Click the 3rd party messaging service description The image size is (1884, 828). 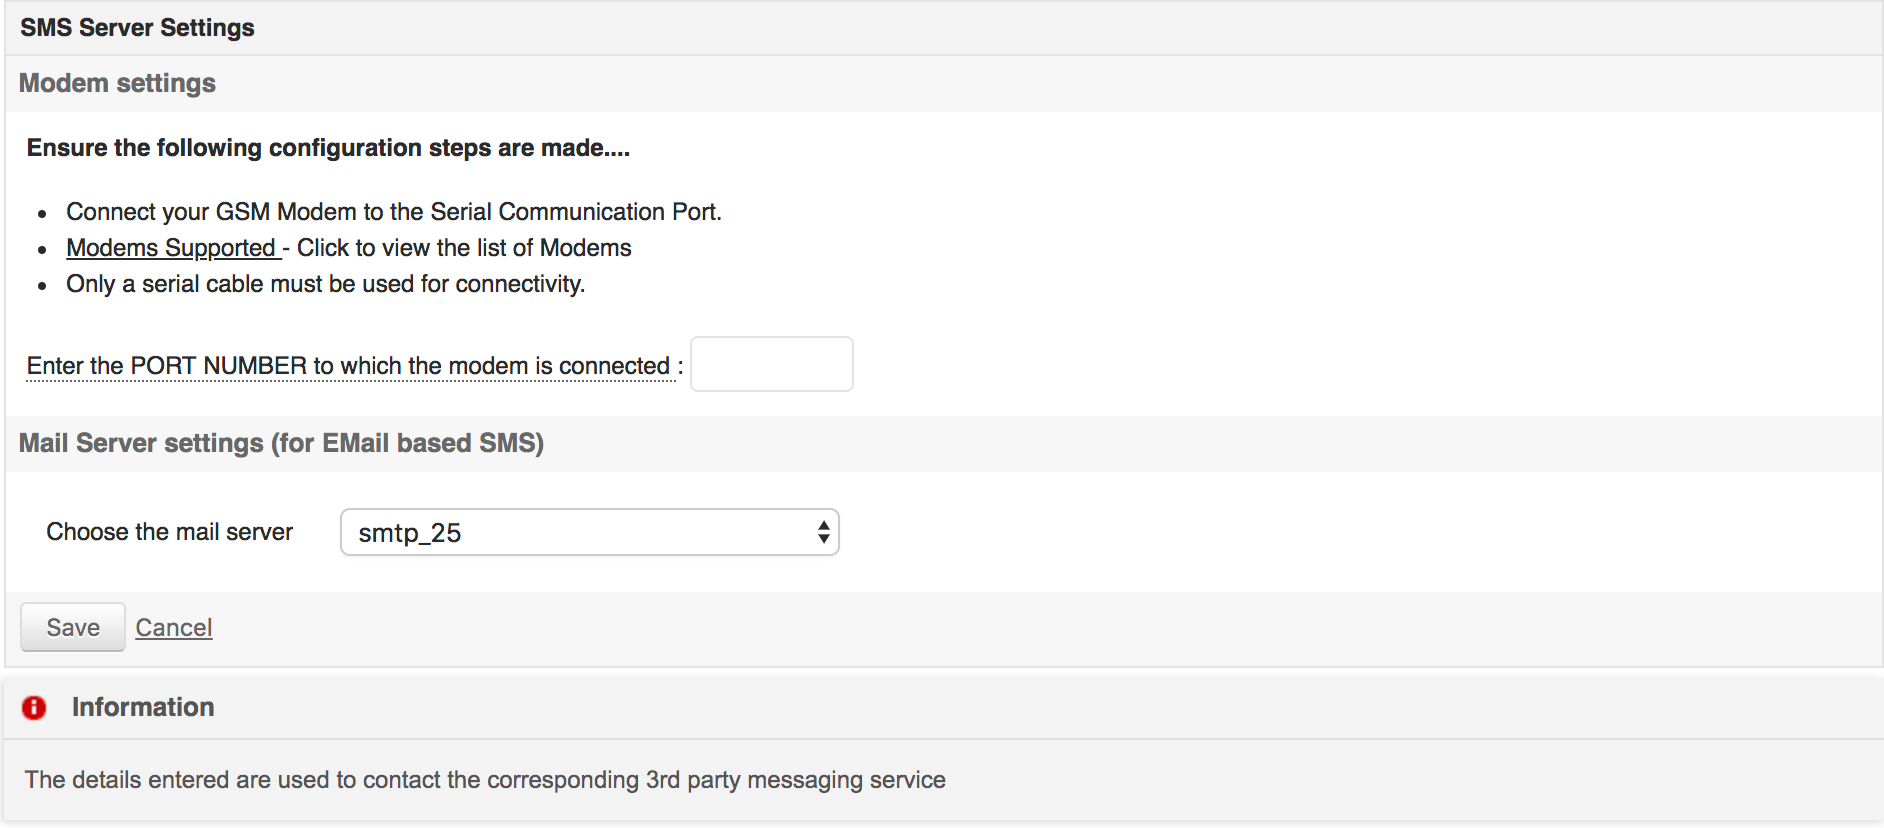pyautogui.click(x=485, y=780)
